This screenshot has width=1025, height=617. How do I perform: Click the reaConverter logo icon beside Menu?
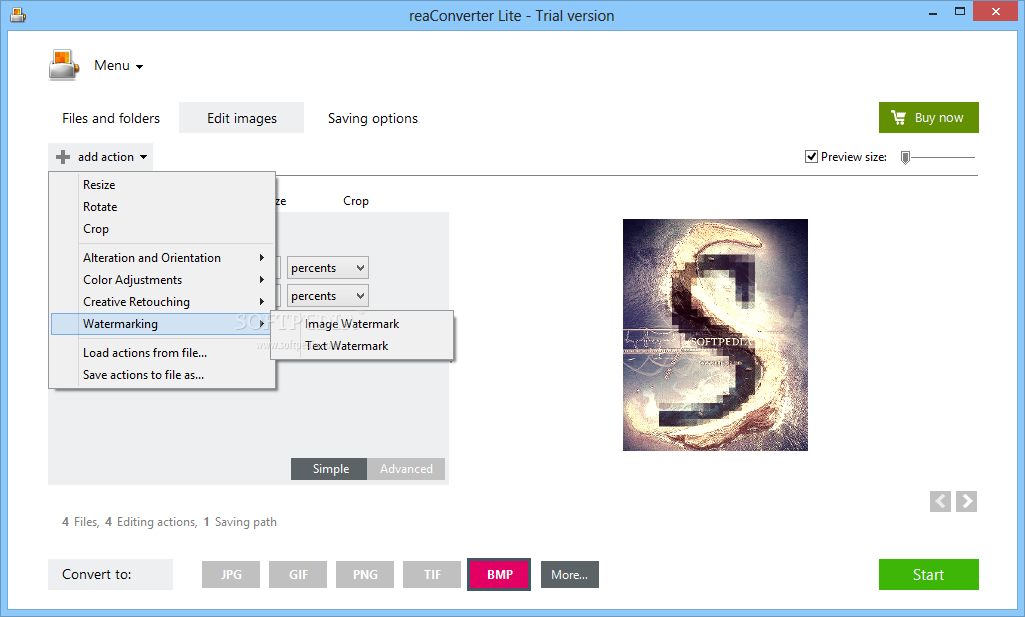point(63,65)
